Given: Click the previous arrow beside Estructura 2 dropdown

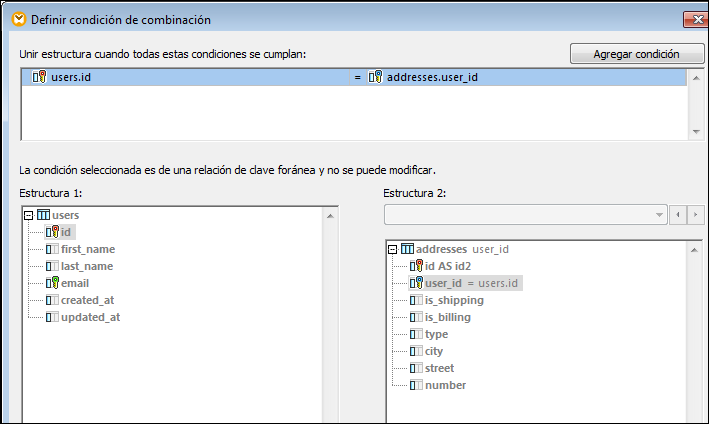Looking at the screenshot, I should point(678,215).
